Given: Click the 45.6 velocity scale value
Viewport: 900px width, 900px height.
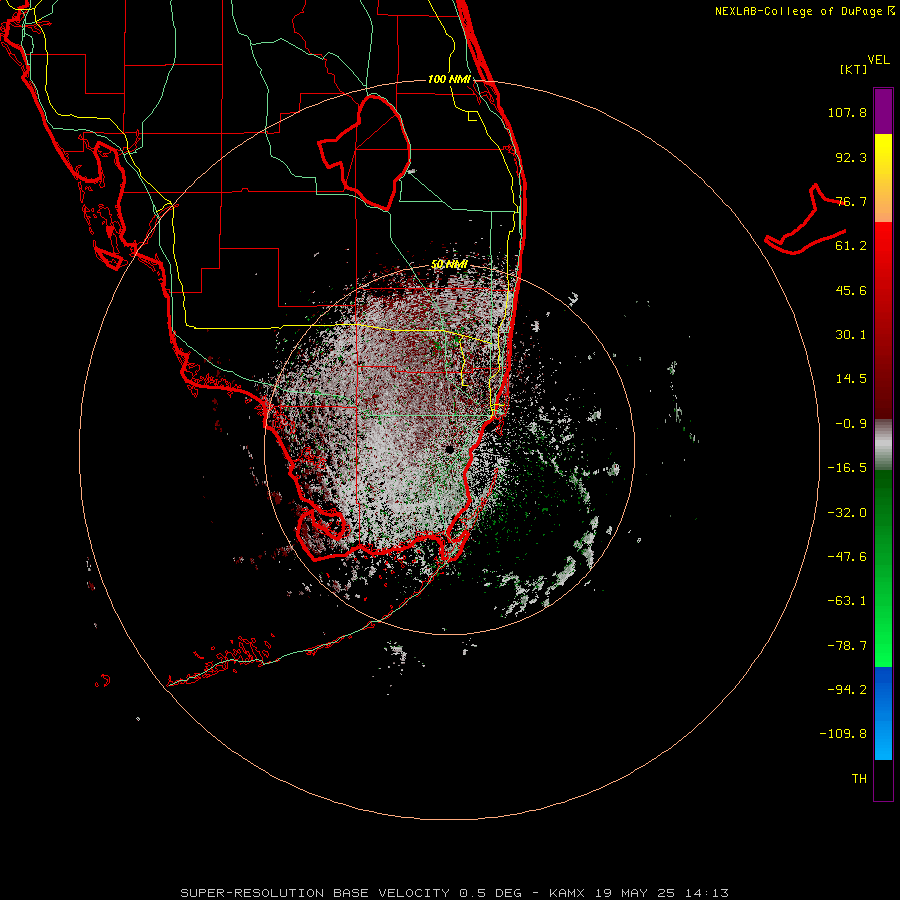Looking at the screenshot, I should point(851,290).
